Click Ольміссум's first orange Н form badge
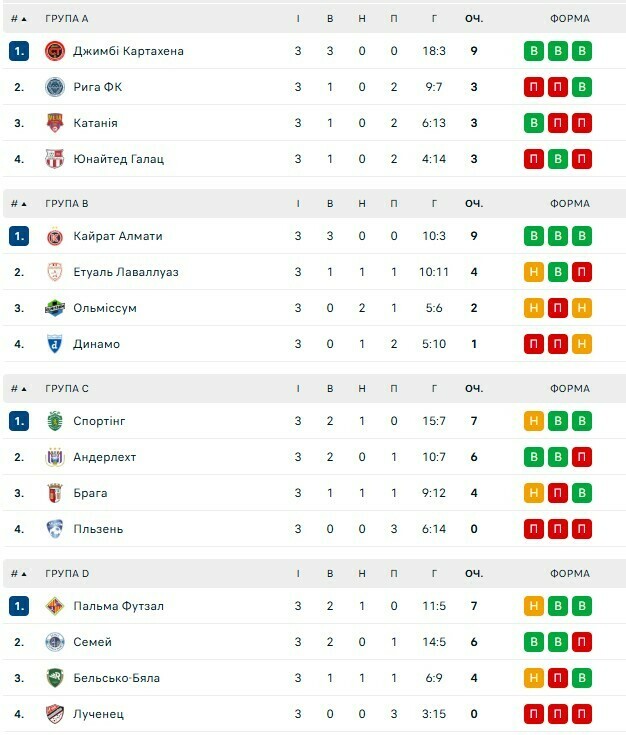The image size is (626, 735). click(x=534, y=308)
